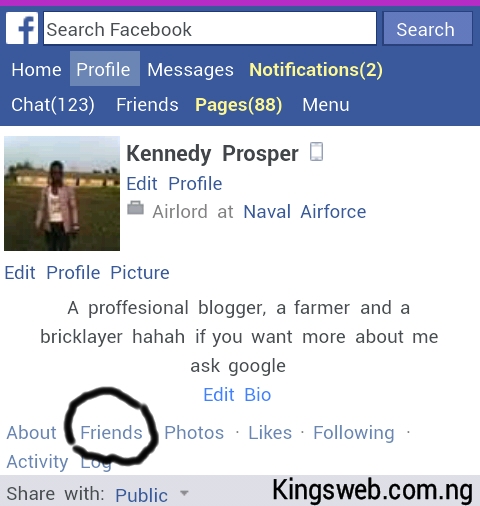Click the Edit Profile link

coord(174,184)
